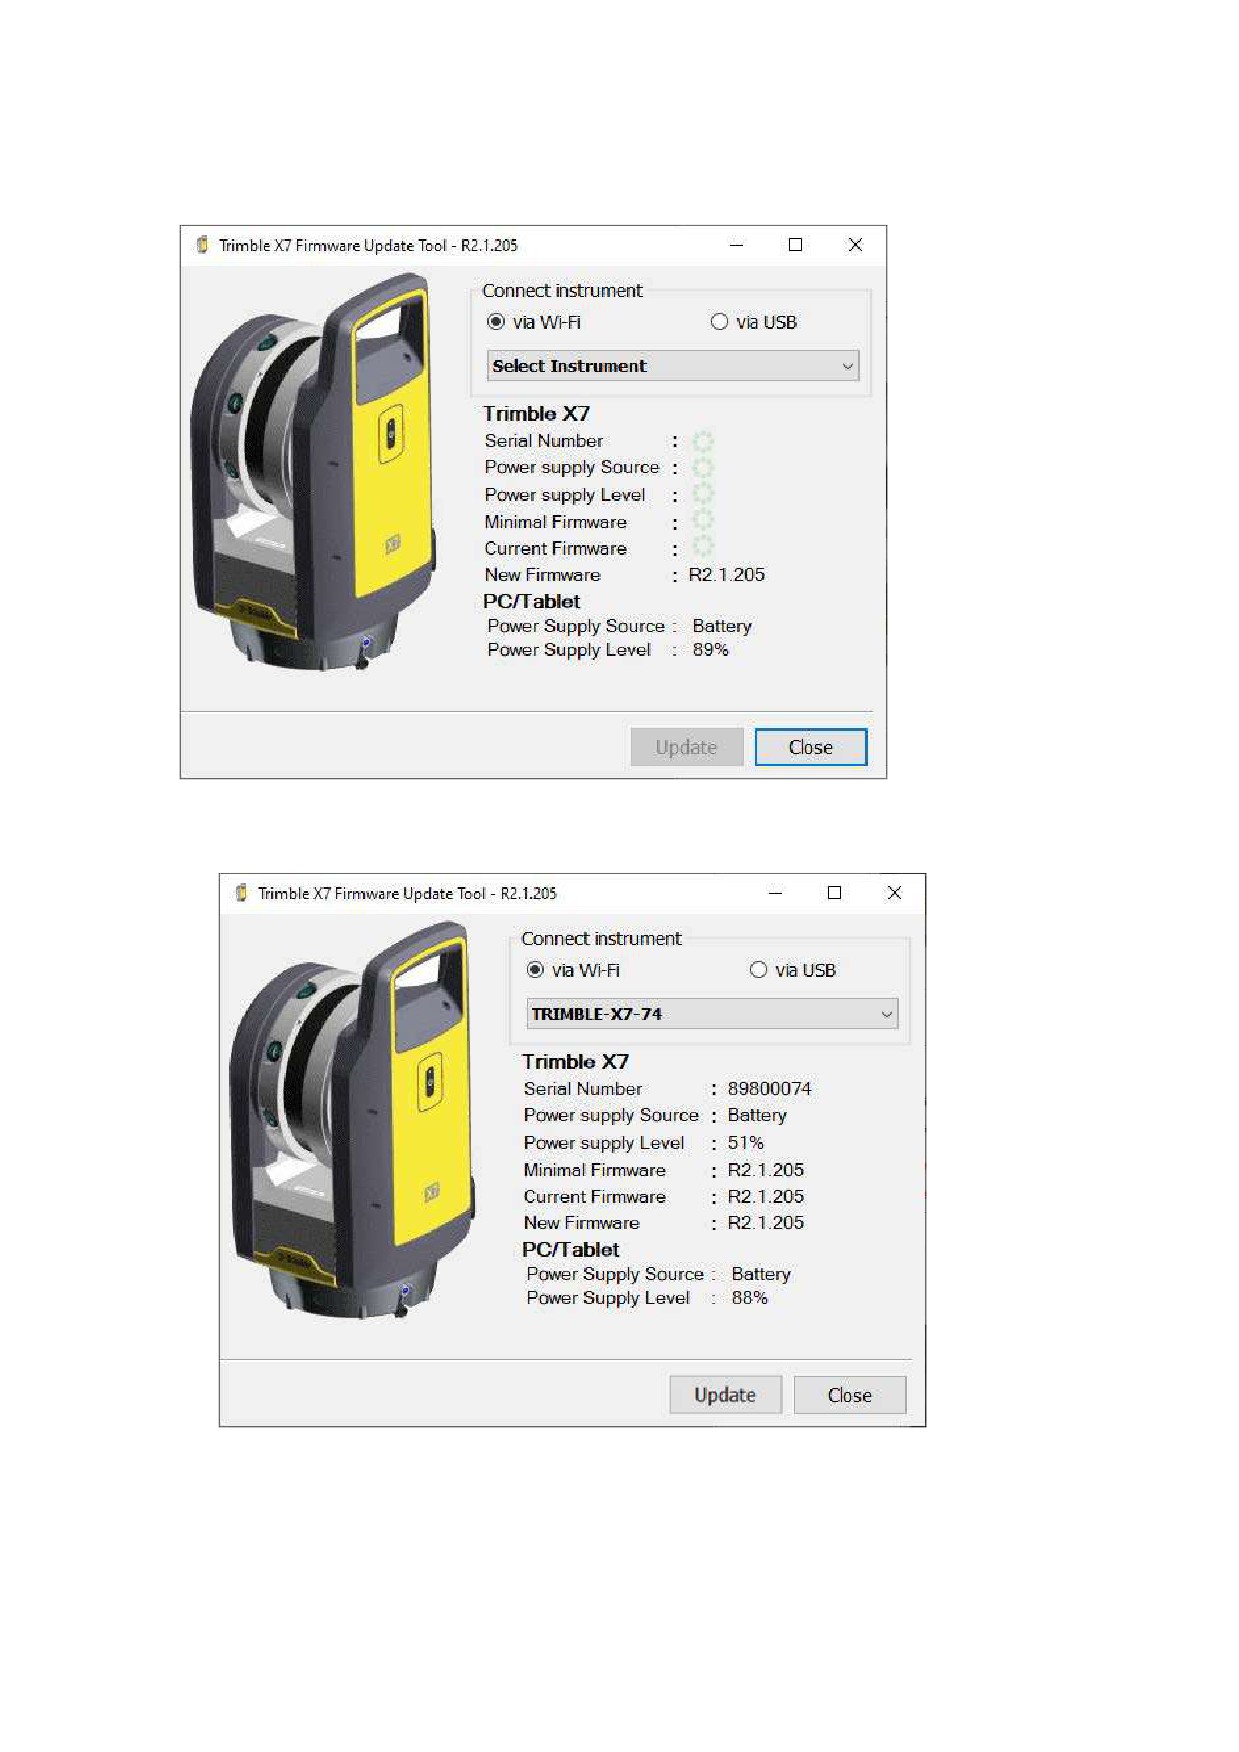Screen dimensions: 1239x1752
Task: Click the loading spinner beside Current Firmware
Action: click(x=703, y=547)
